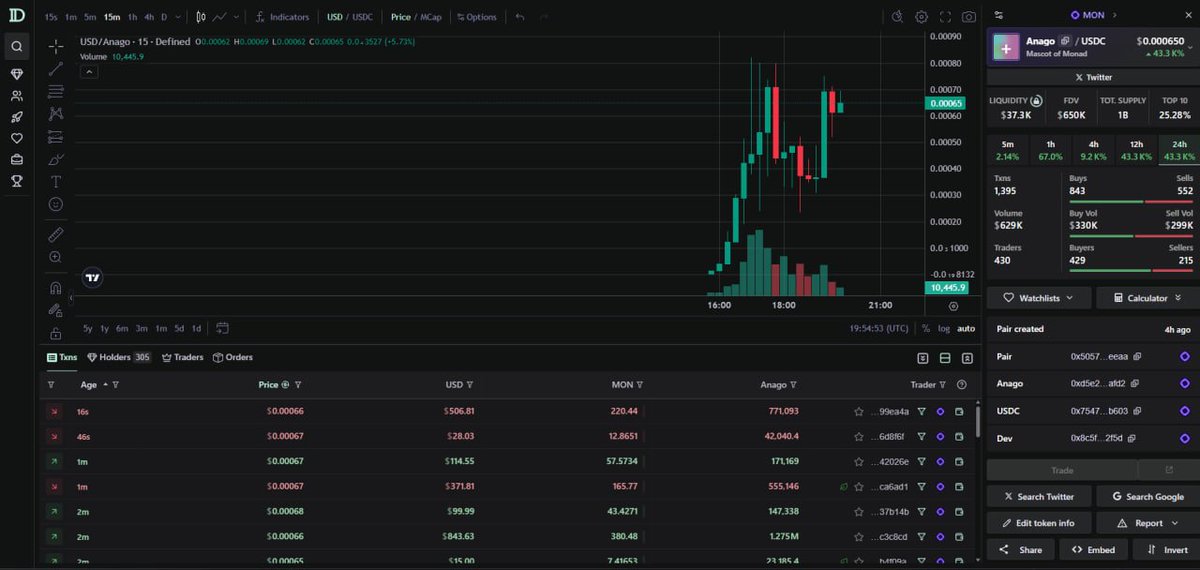Toggle percent scale on price axis
This screenshot has height=570, width=1200.
[x=926, y=328]
